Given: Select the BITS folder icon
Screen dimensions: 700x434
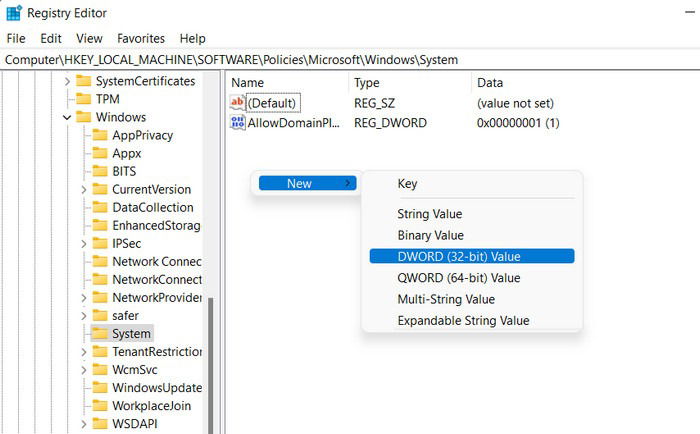Looking at the screenshot, I should point(100,171).
